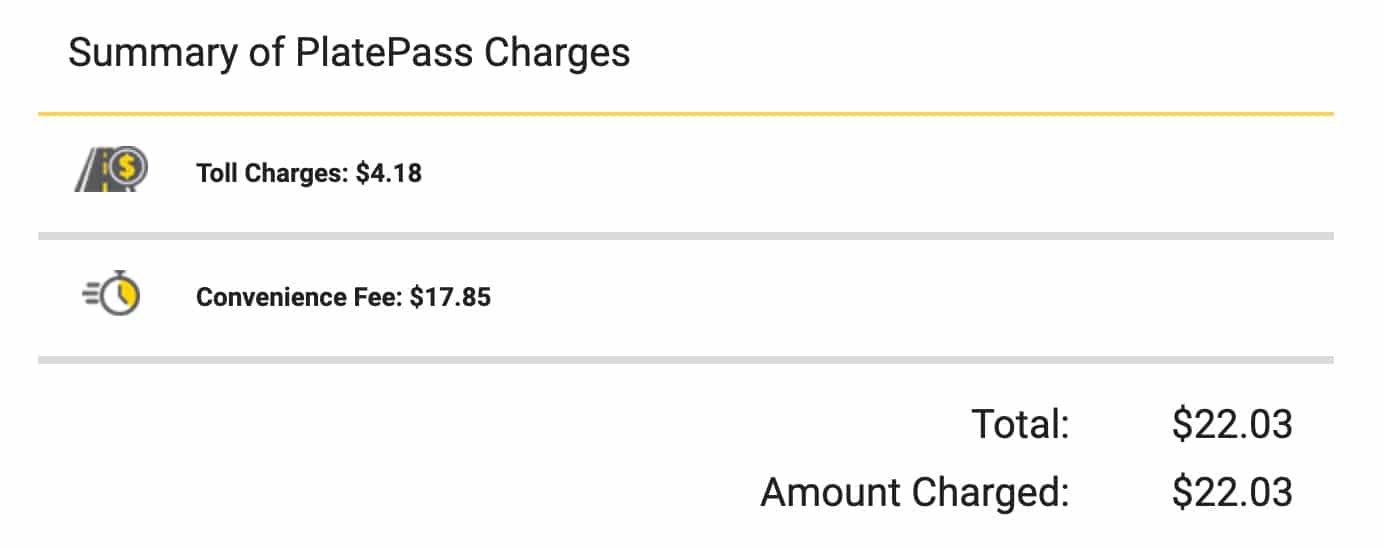1384x548 pixels.
Task: Click the Total: label
Action: [x=1021, y=425]
